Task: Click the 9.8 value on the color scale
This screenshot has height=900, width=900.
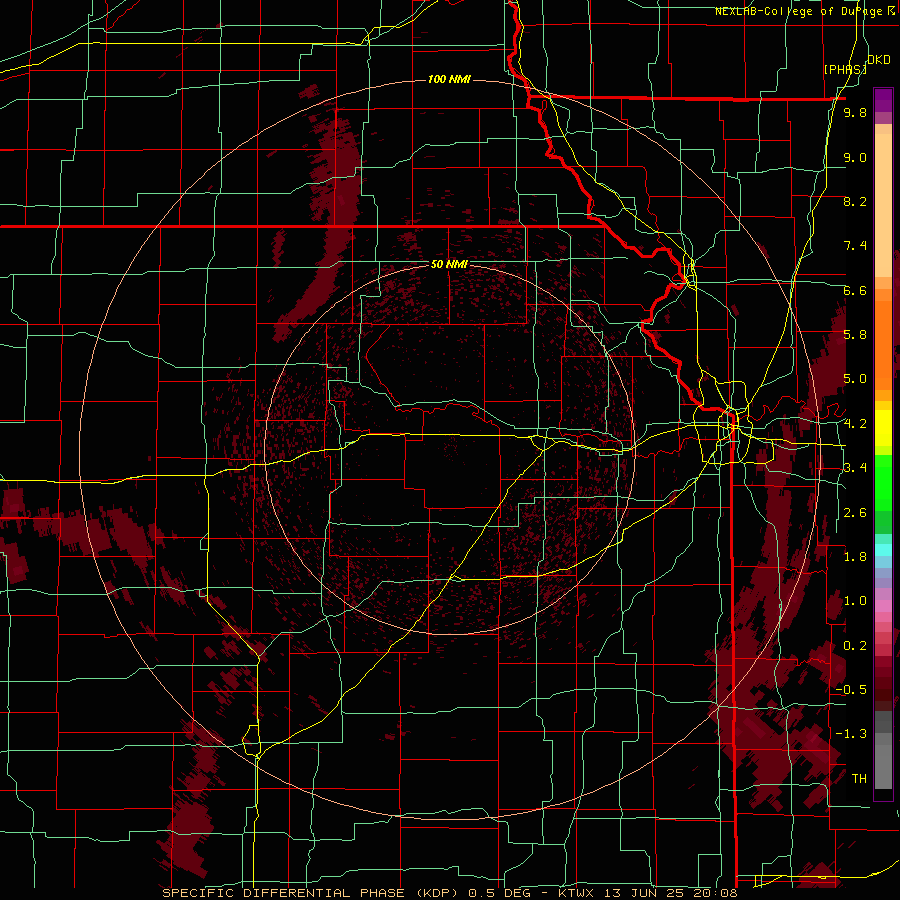Action: click(x=855, y=112)
